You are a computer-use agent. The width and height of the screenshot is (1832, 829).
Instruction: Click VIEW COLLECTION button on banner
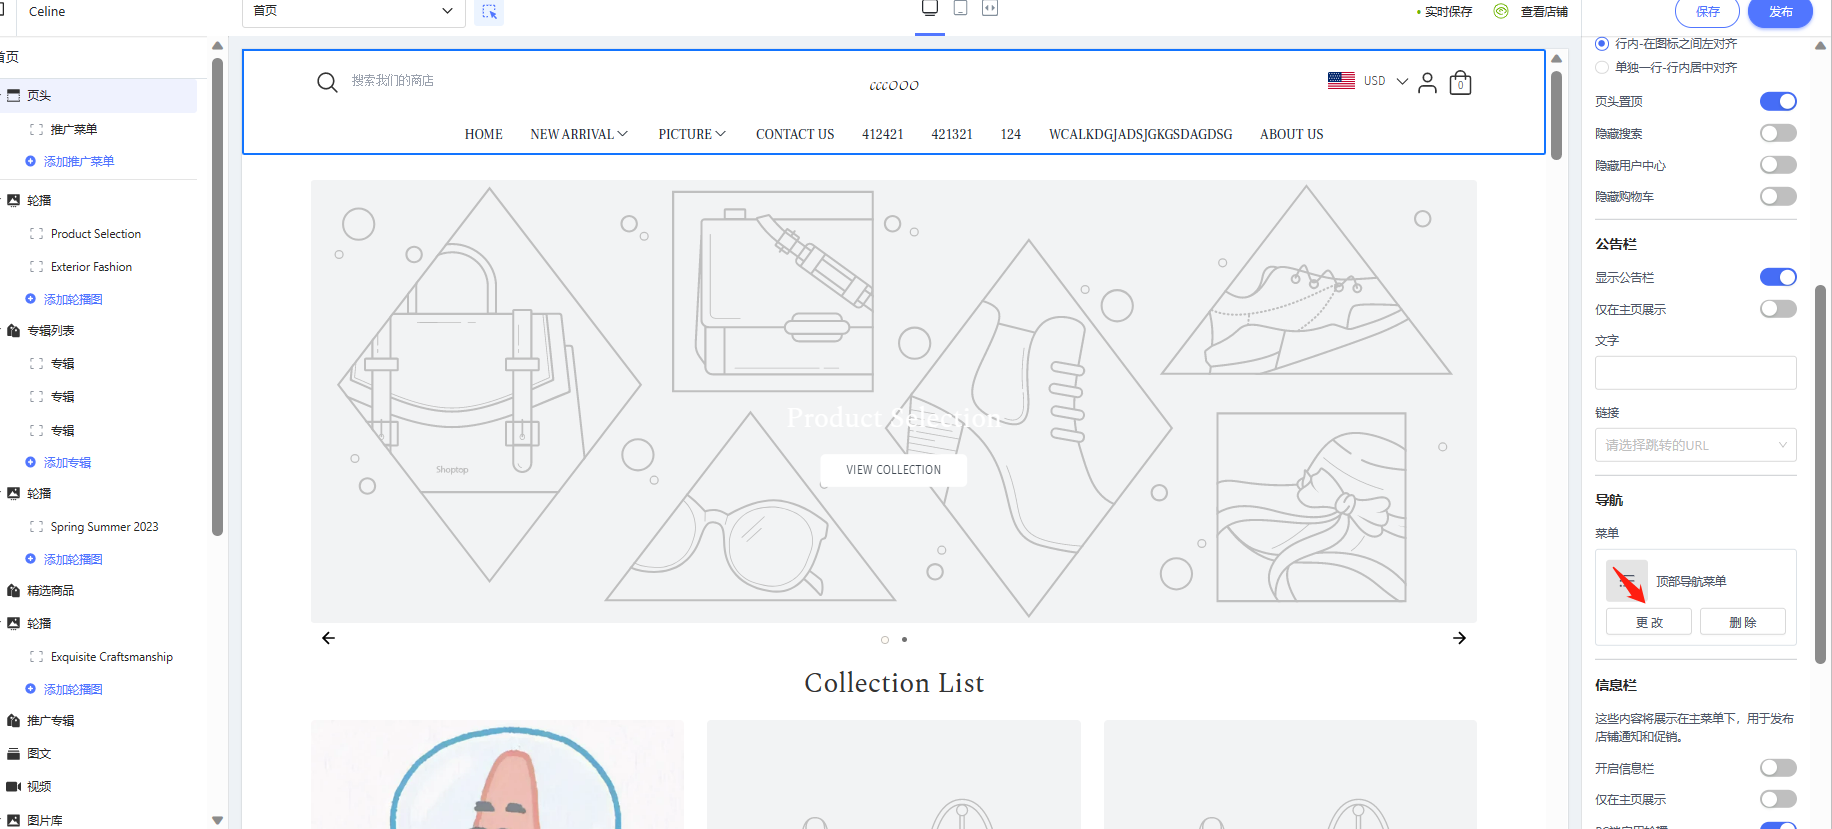click(894, 470)
